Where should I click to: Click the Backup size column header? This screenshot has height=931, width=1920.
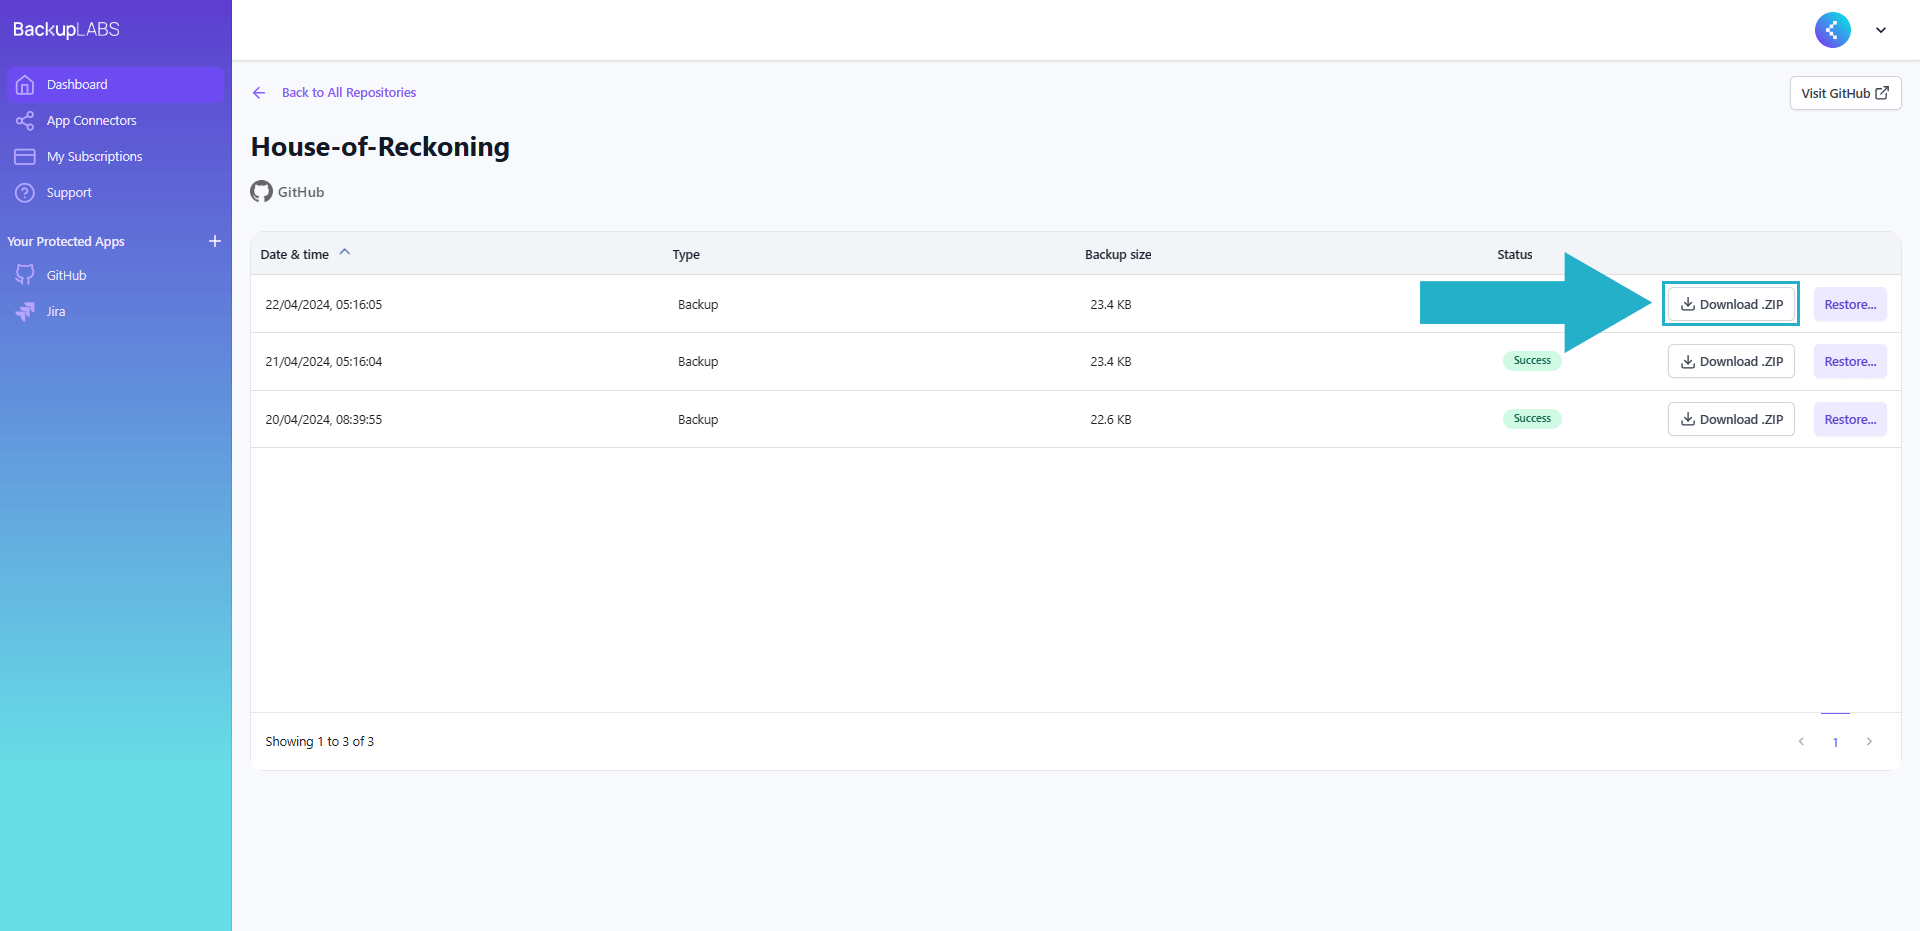click(x=1118, y=255)
